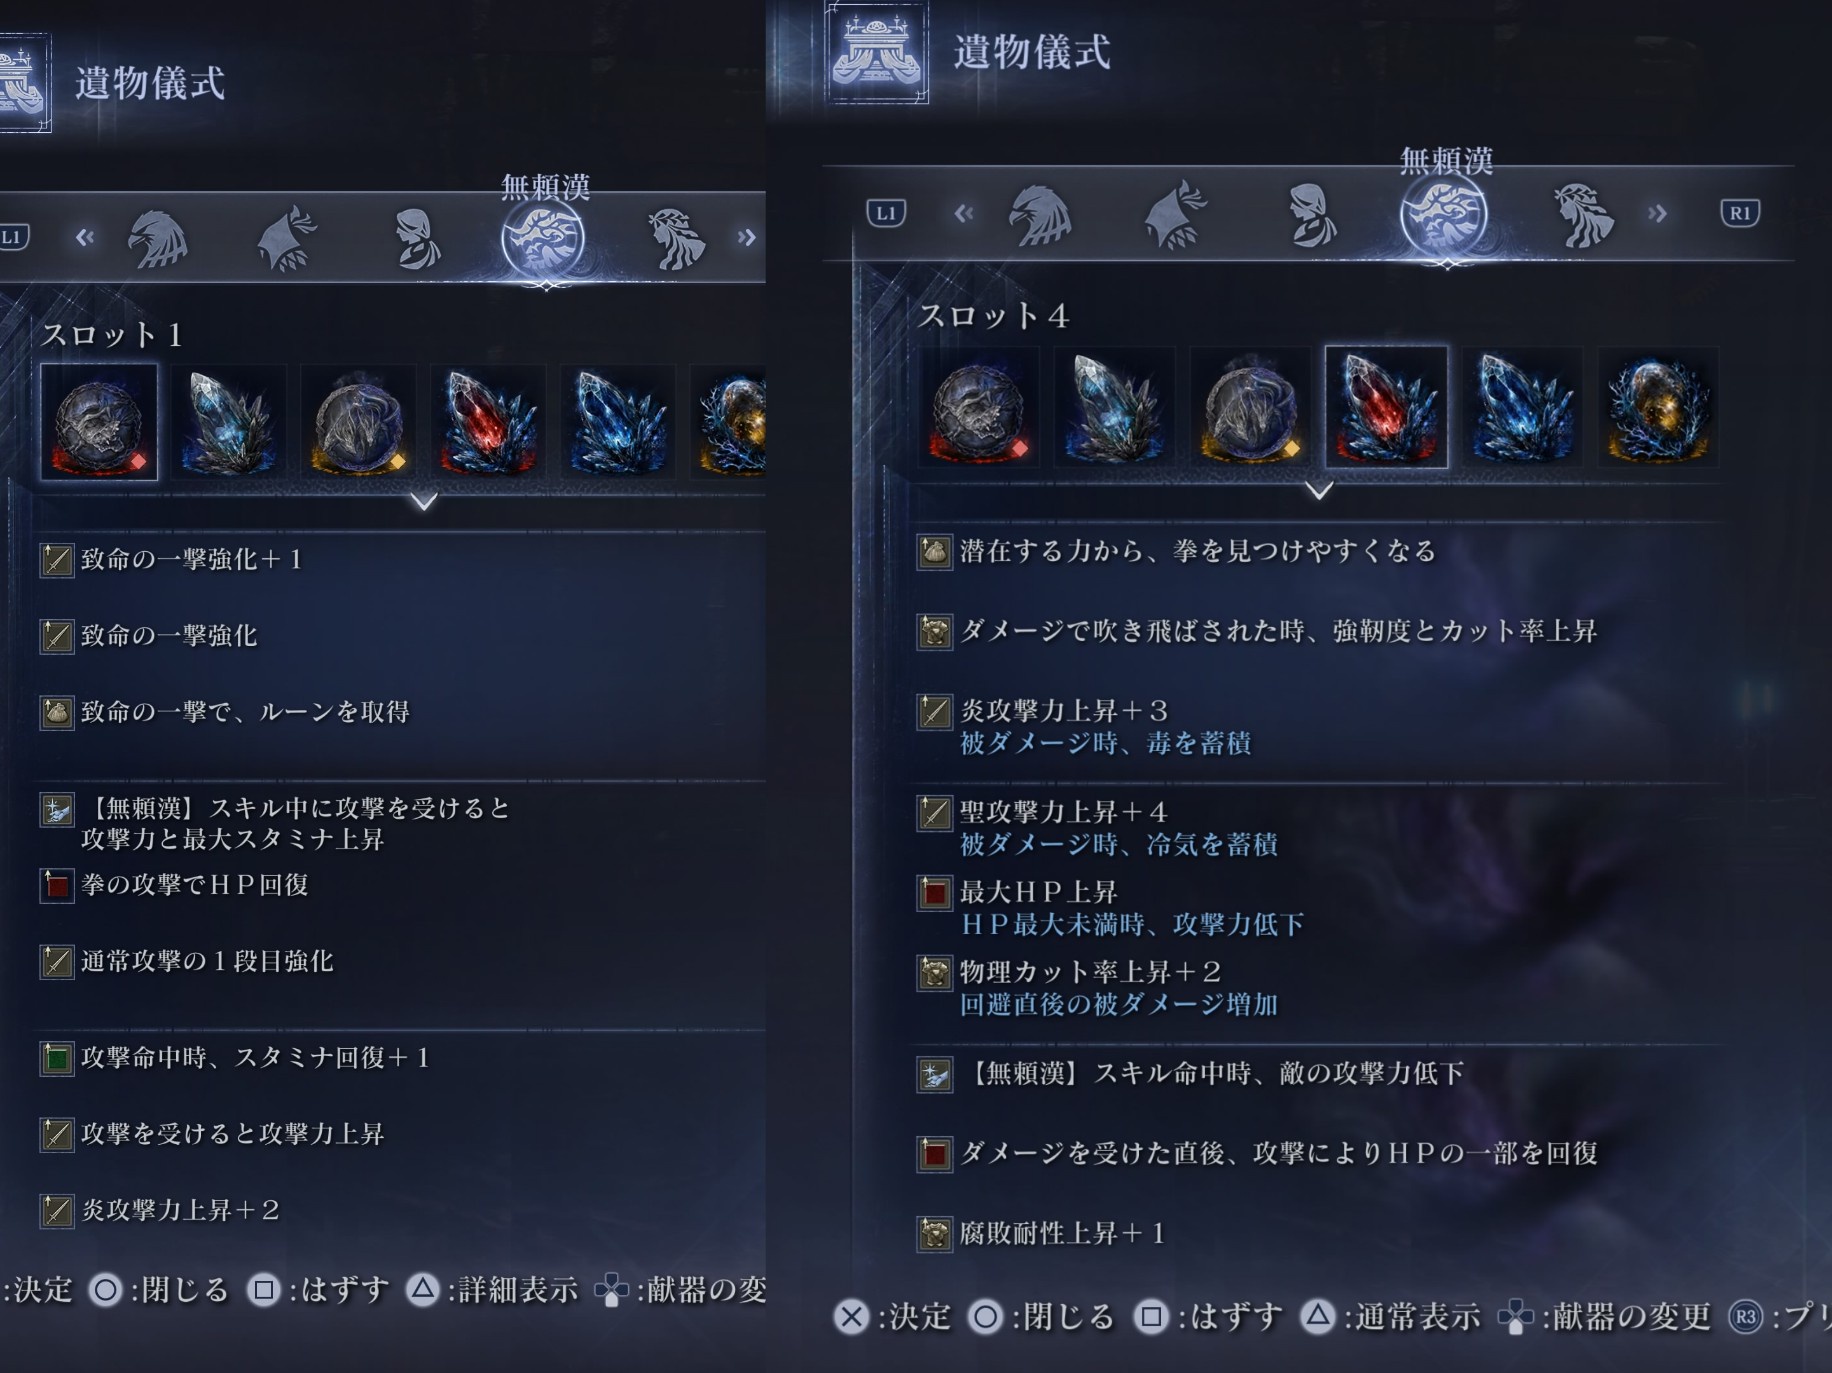Select the orange-gem orb relic under スロット1
Screen dimensions: 1832x1373
click(x=358, y=422)
